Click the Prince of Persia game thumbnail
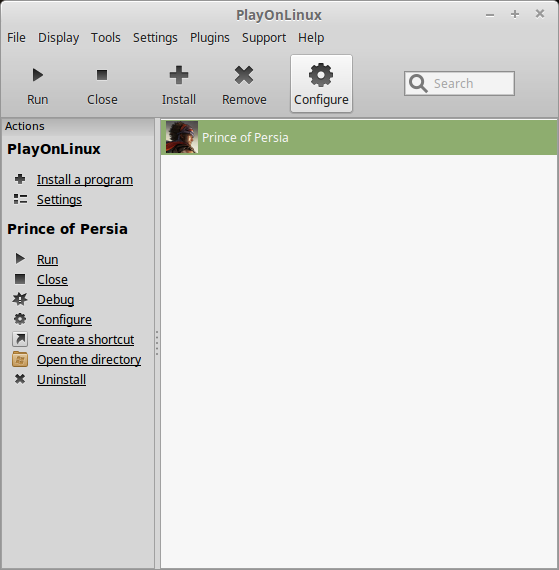 pos(182,137)
